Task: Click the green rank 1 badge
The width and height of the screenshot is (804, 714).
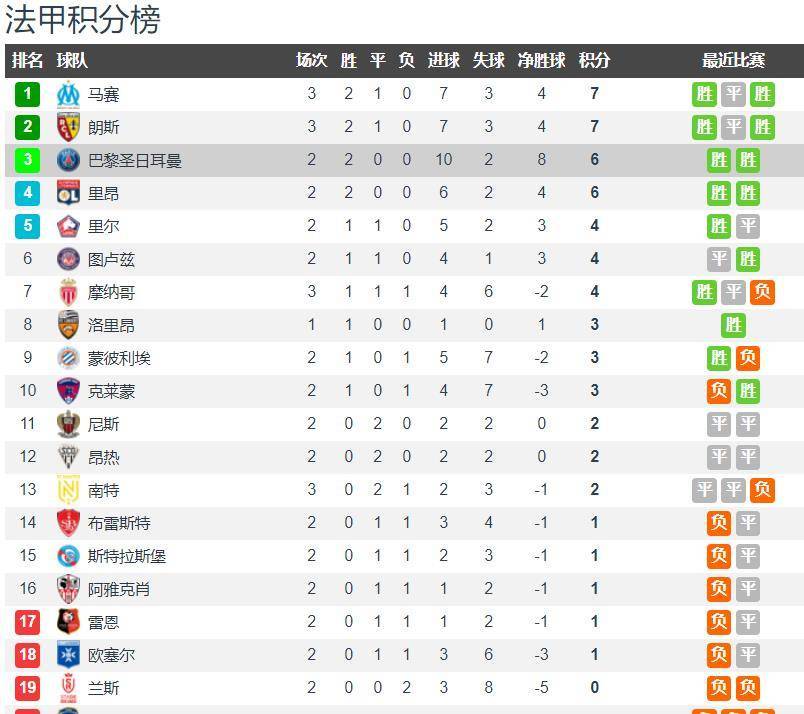Action: click(27, 94)
